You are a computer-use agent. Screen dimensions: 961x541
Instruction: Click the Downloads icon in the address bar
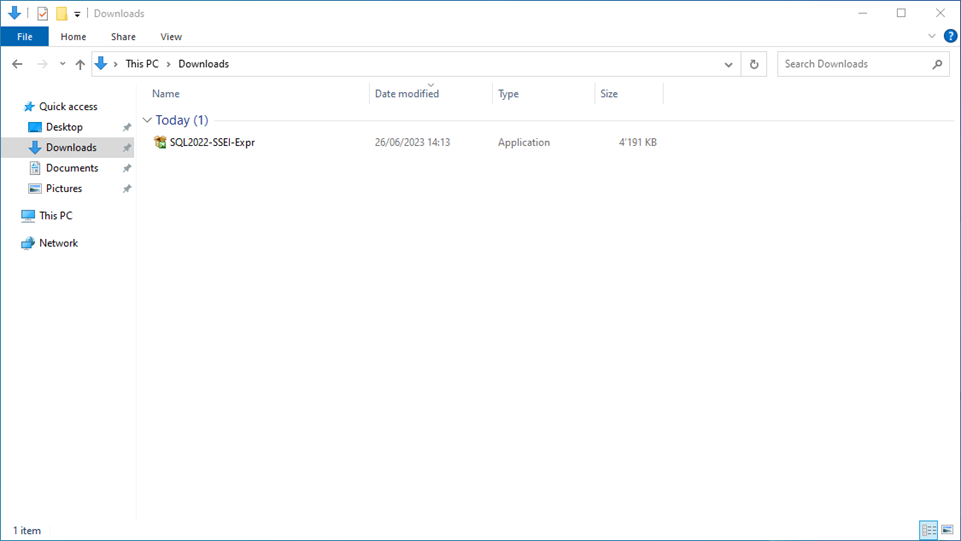coord(101,64)
